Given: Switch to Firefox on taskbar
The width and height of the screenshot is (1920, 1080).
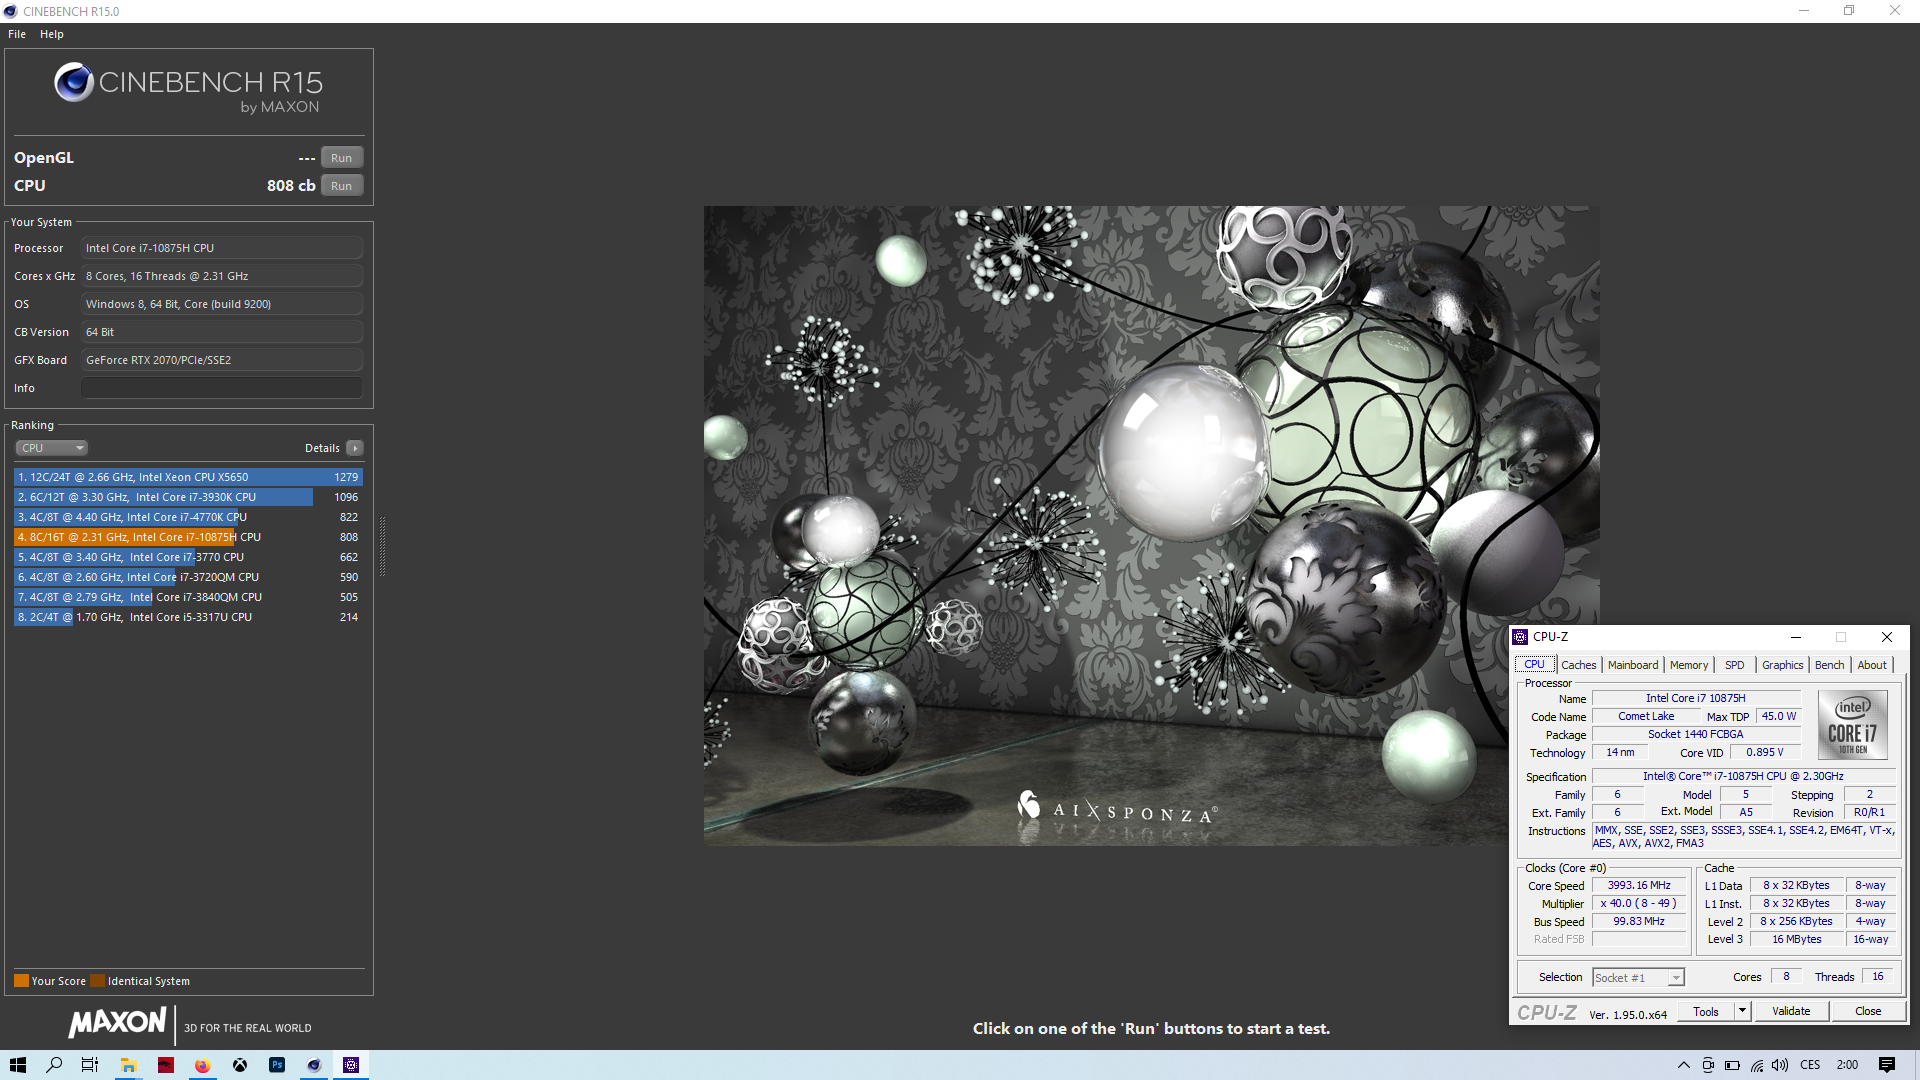Looking at the screenshot, I should click(x=202, y=1065).
